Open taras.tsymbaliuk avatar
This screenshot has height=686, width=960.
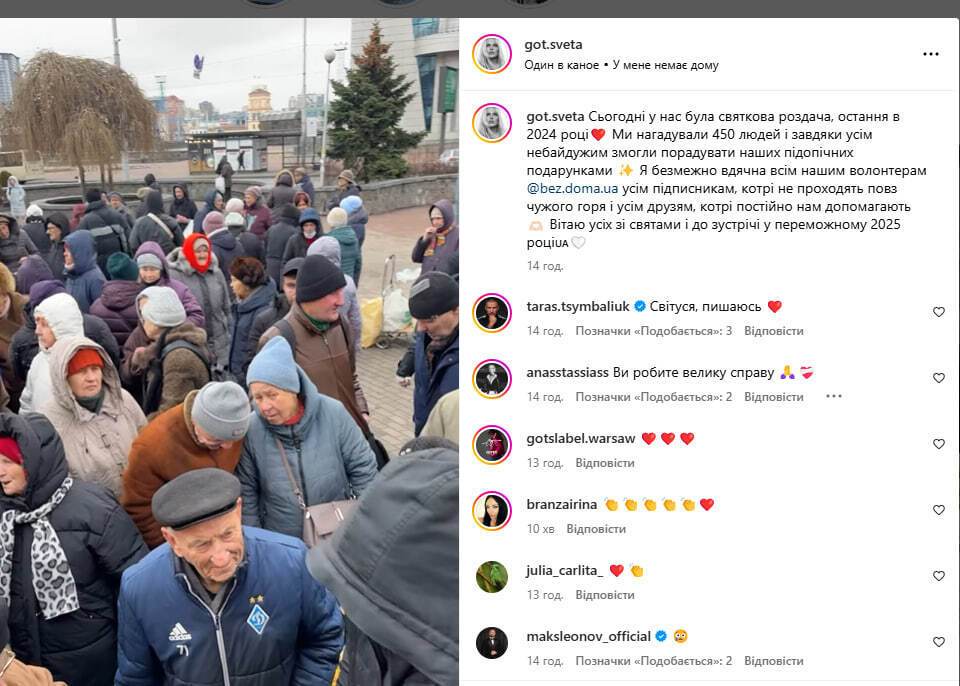pyautogui.click(x=492, y=313)
